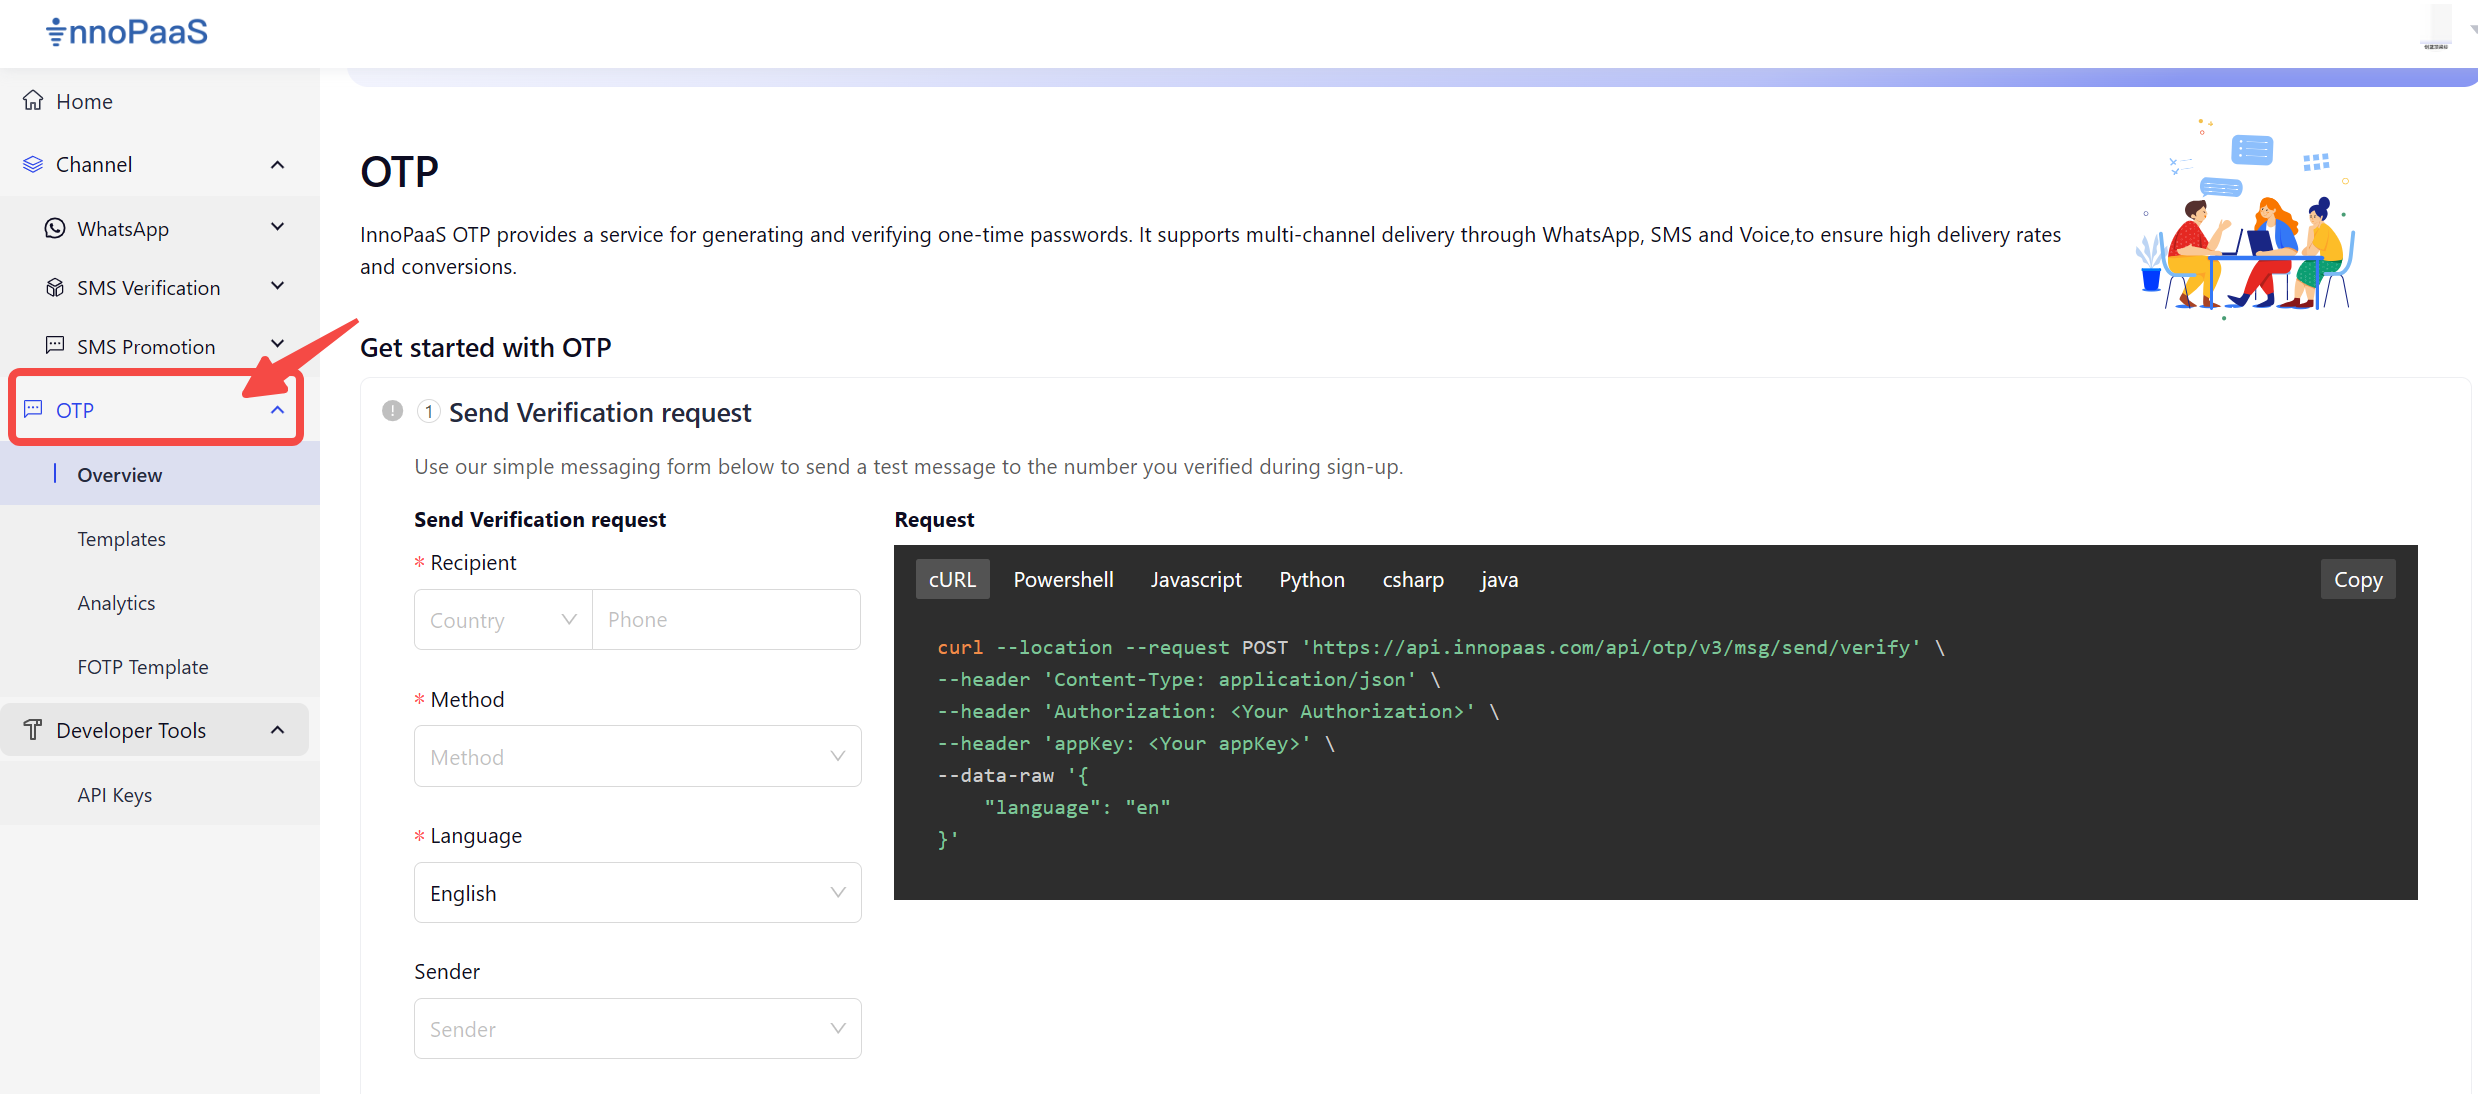
Task: Click the Phone number input field
Action: point(726,620)
